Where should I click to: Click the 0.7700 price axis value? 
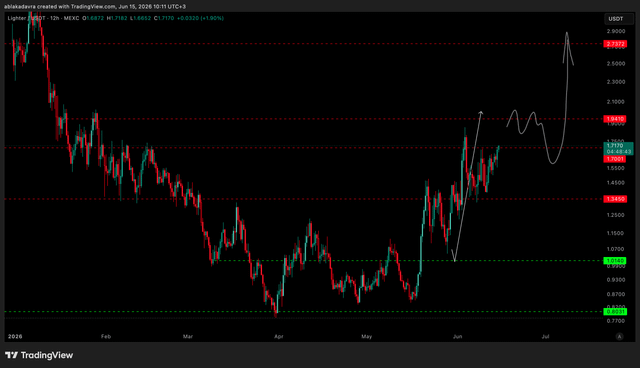coord(616,321)
